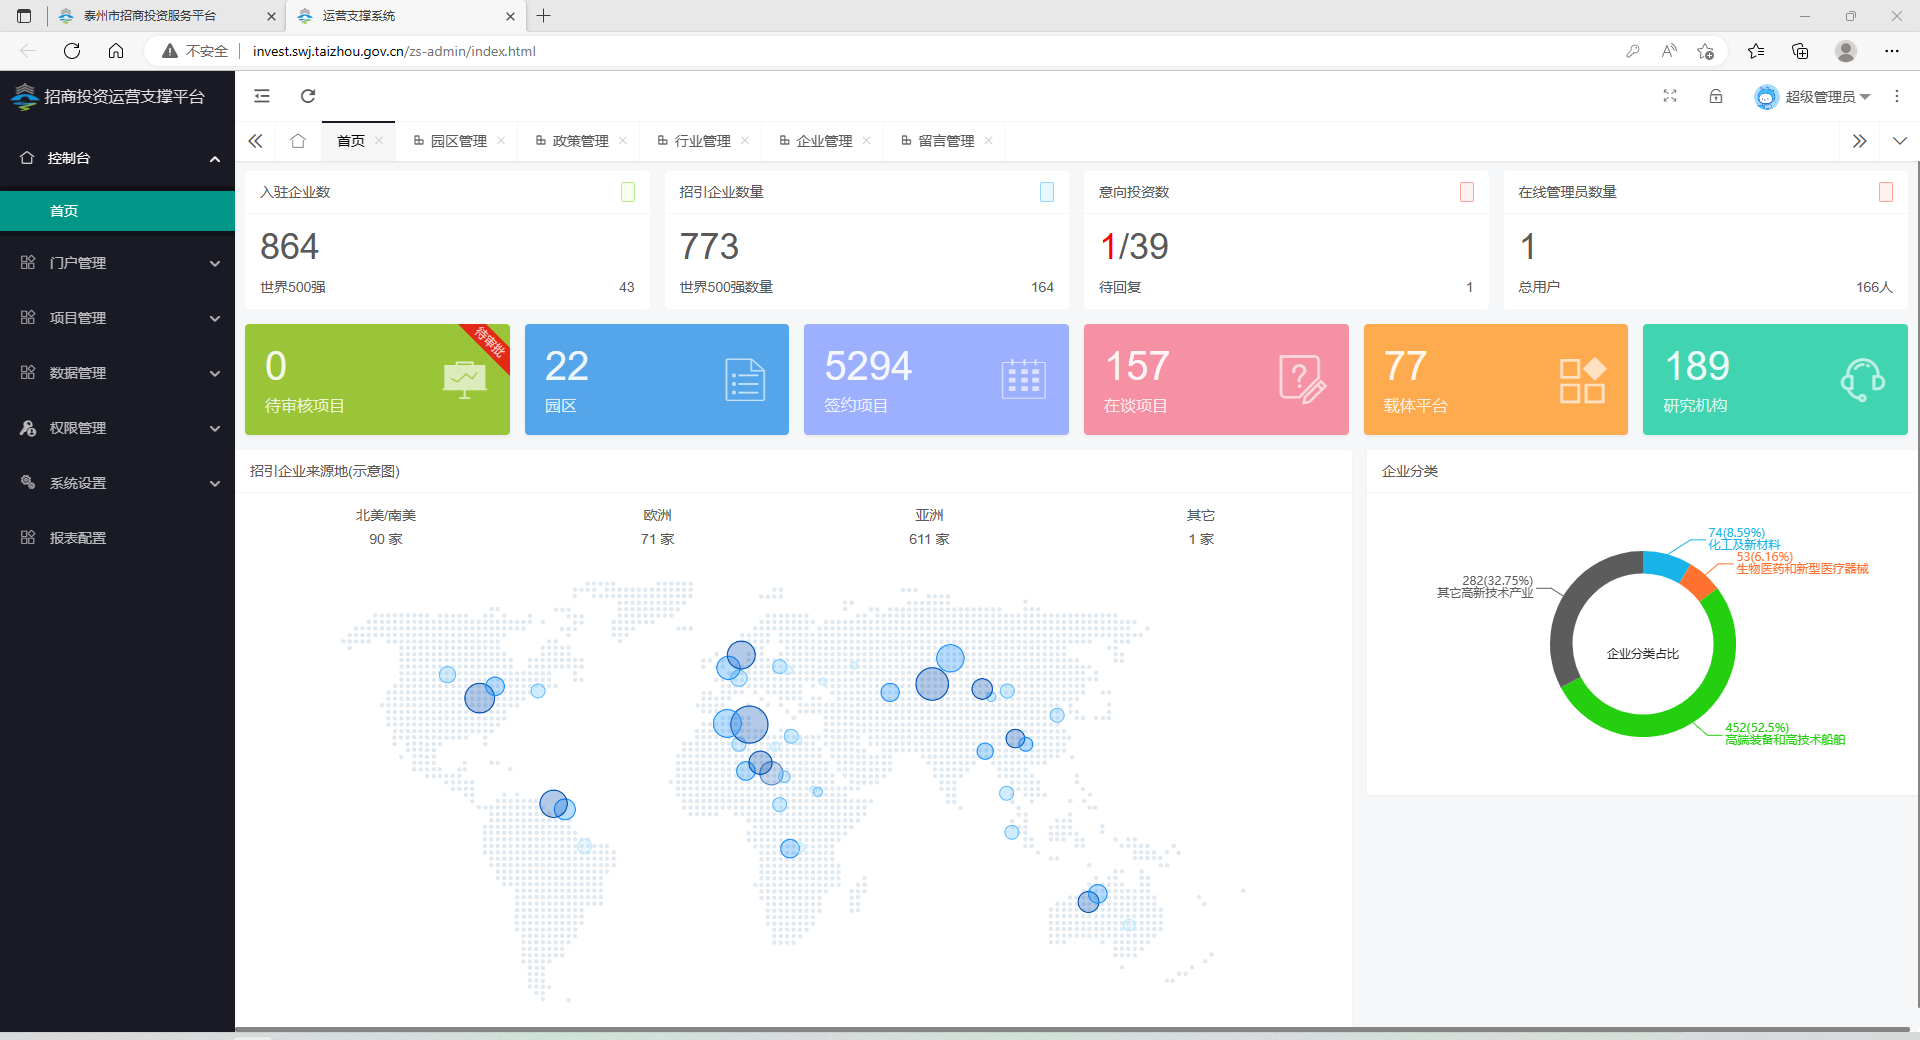Click the large bubble over Australia on map
Image resolution: width=1920 pixels, height=1040 pixels.
(1088, 901)
